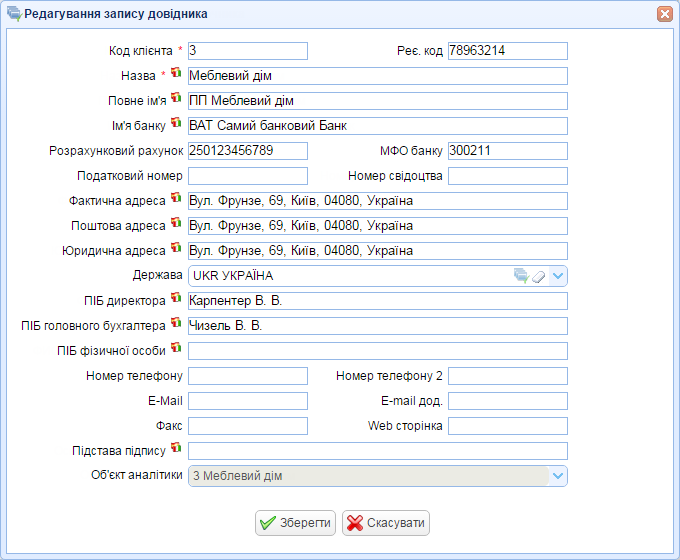Open translation icon beside Фактична адреса label
The image size is (680, 560).
click(176, 198)
